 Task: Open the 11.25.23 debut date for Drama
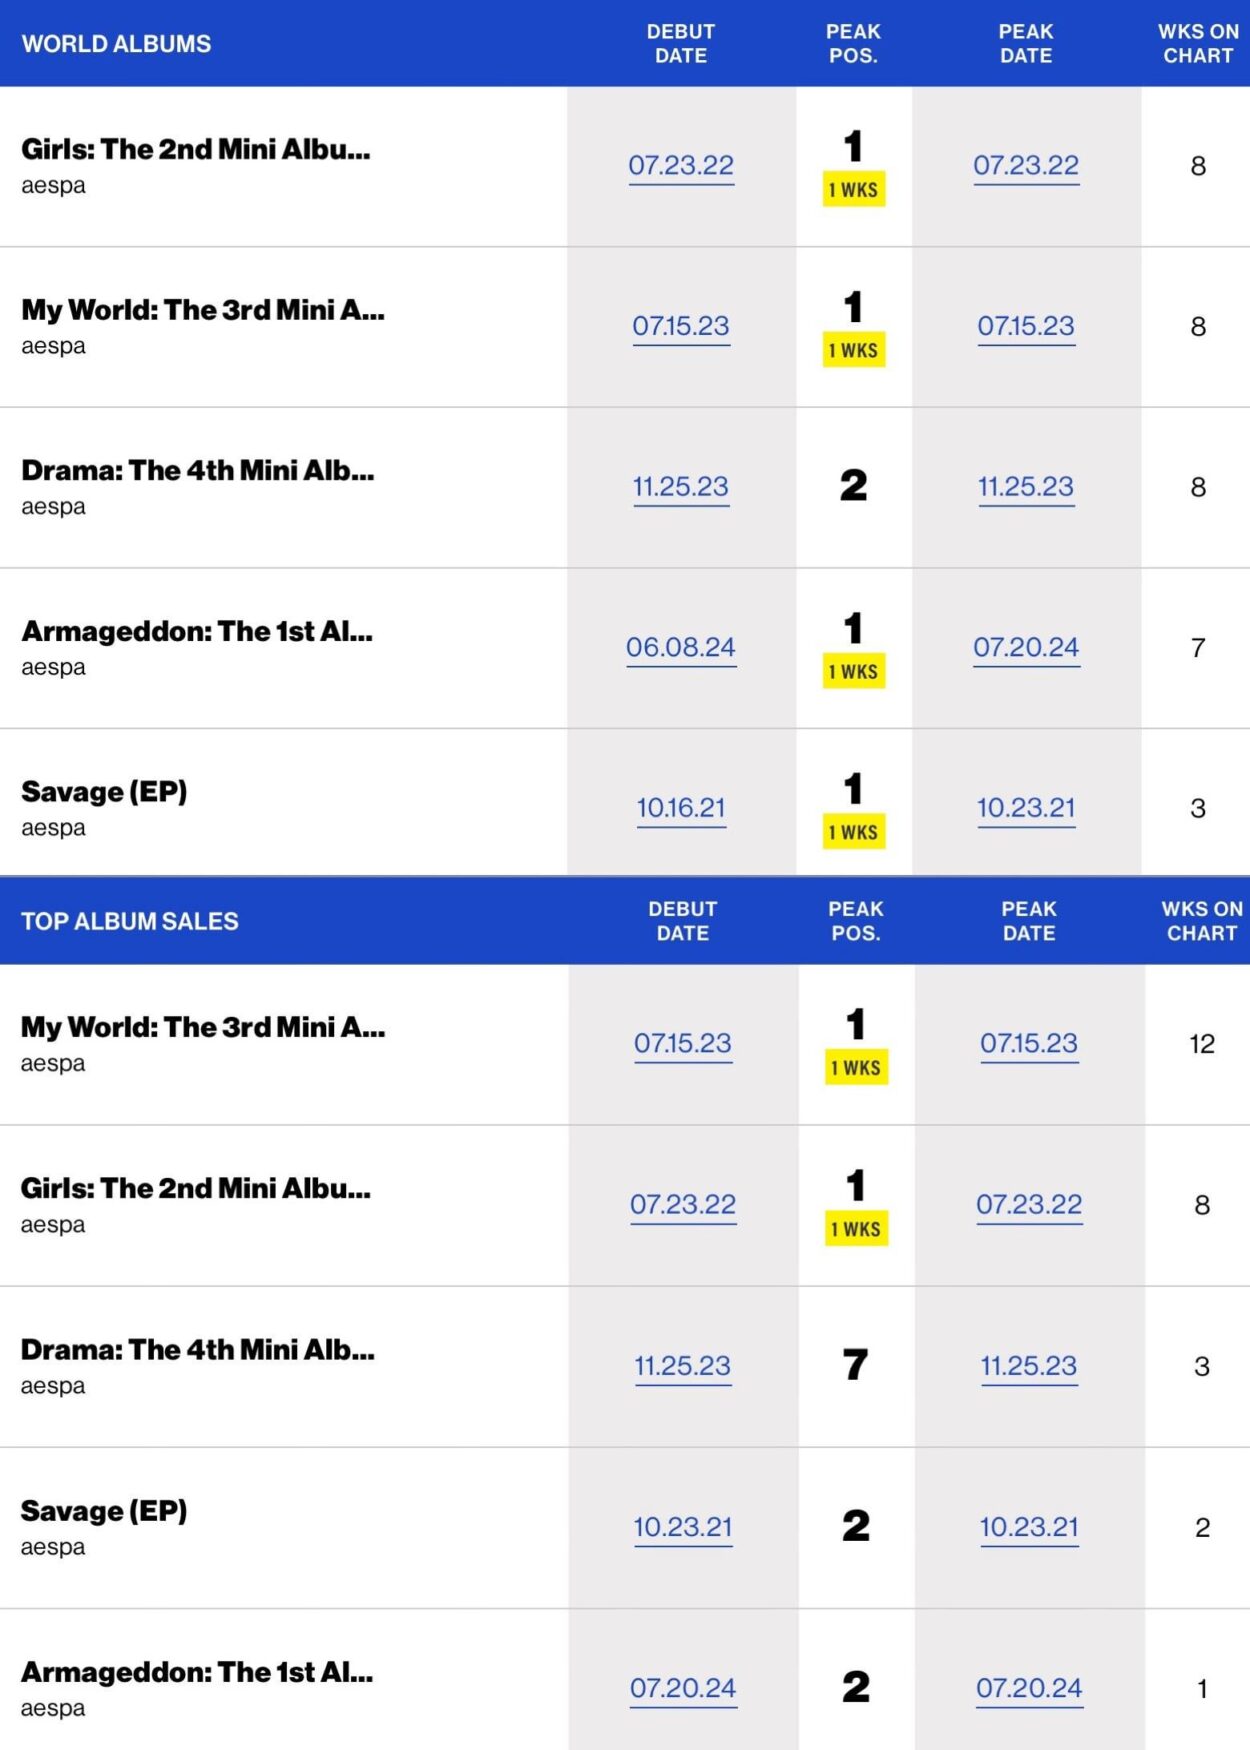tap(681, 487)
